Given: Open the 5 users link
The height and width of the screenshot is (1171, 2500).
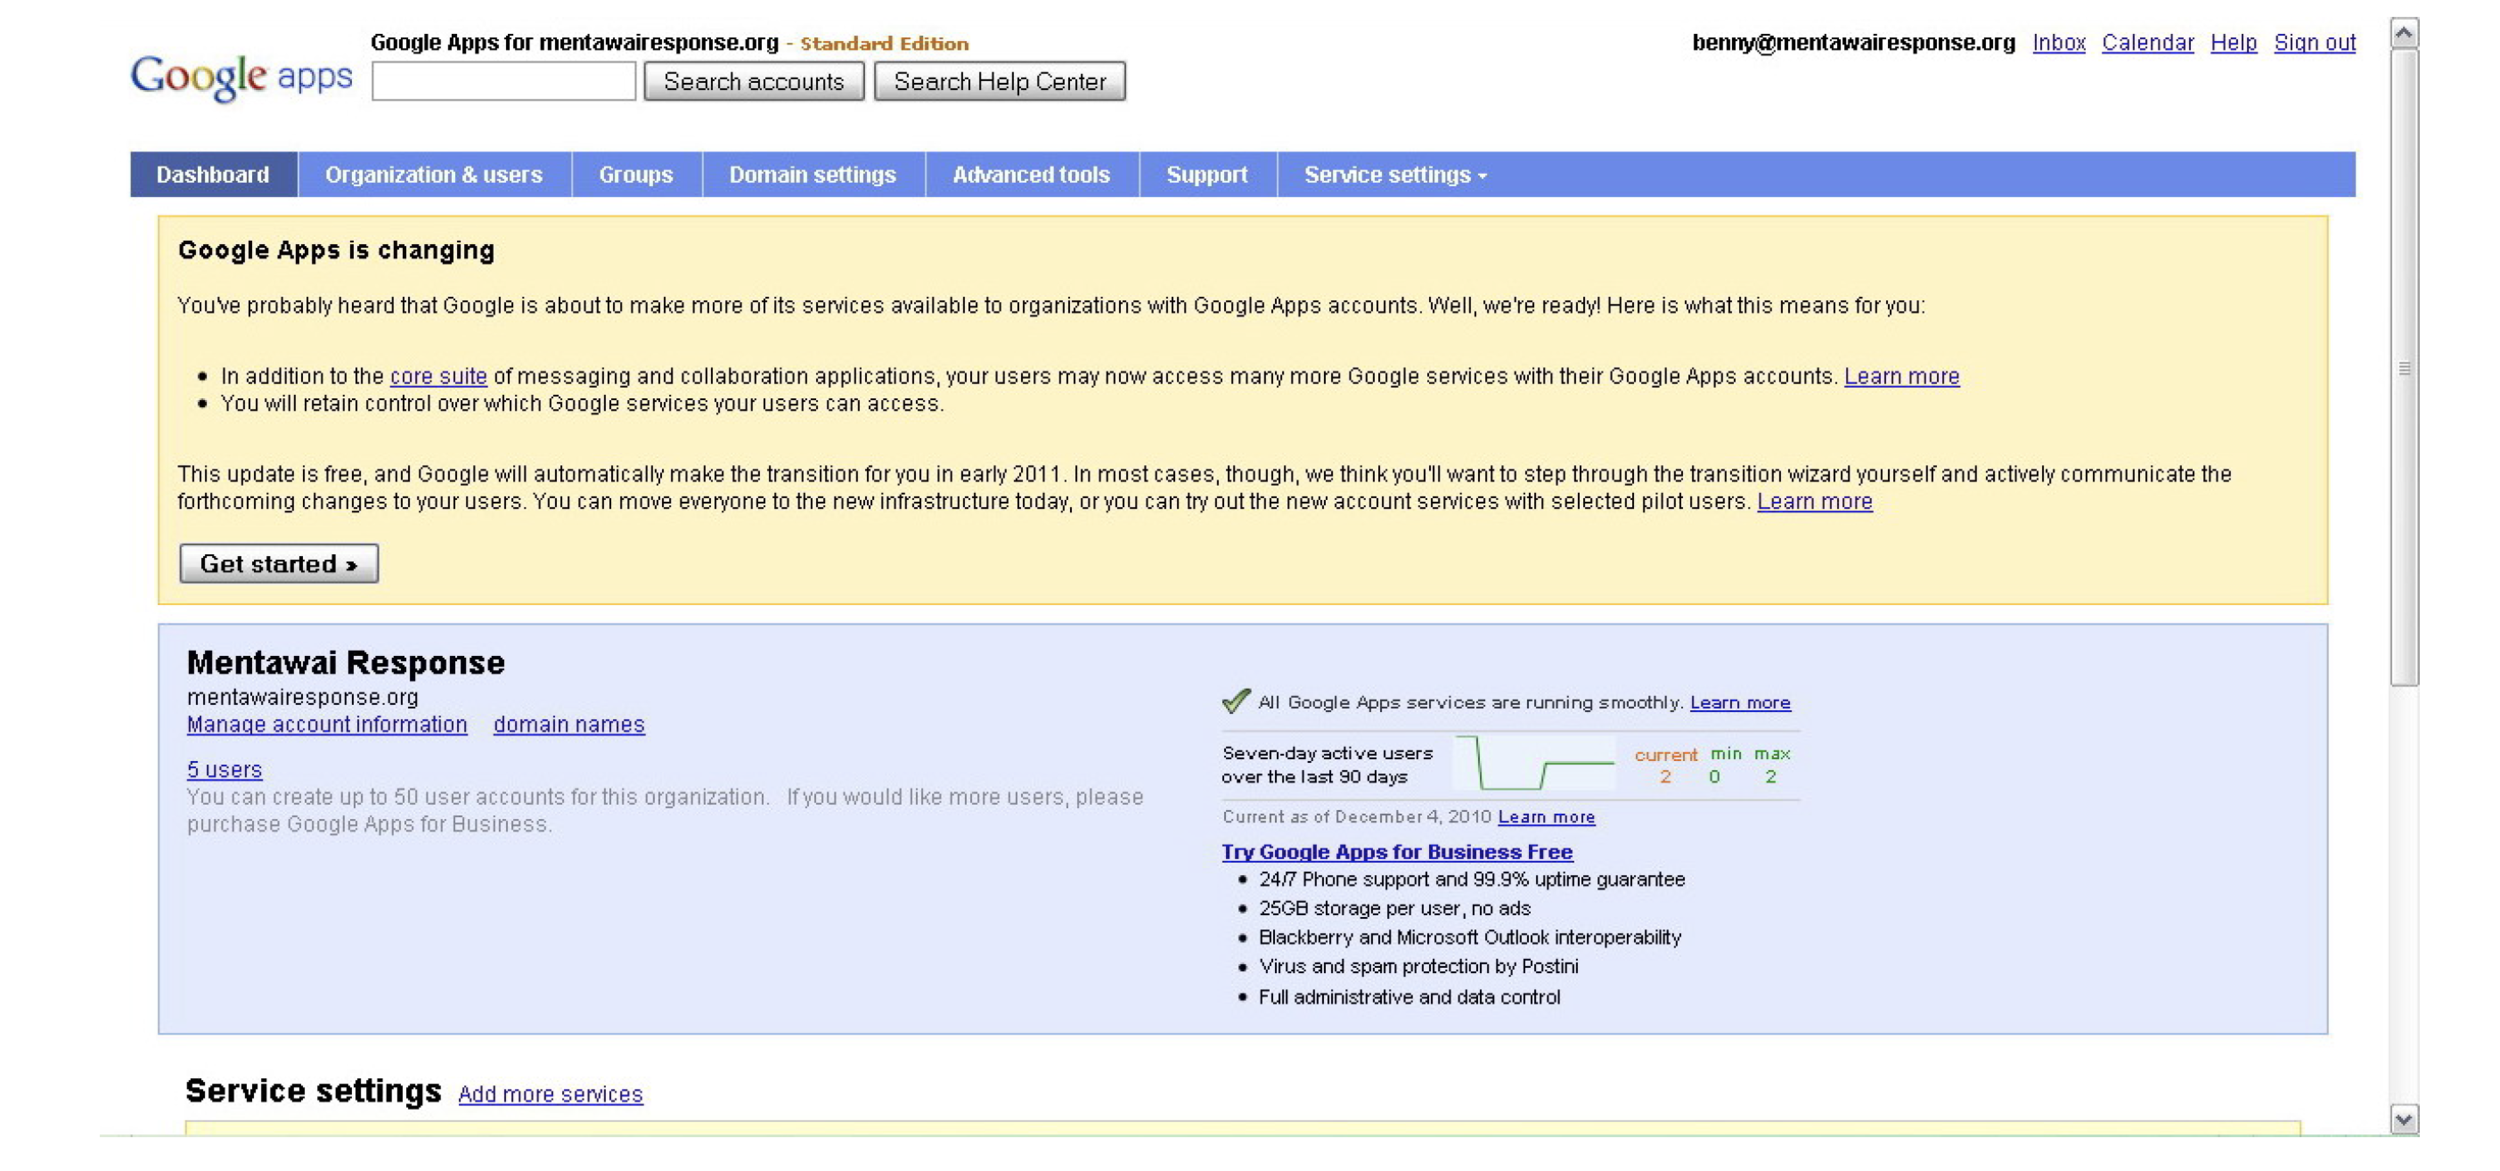Looking at the screenshot, I should (224, 769).
